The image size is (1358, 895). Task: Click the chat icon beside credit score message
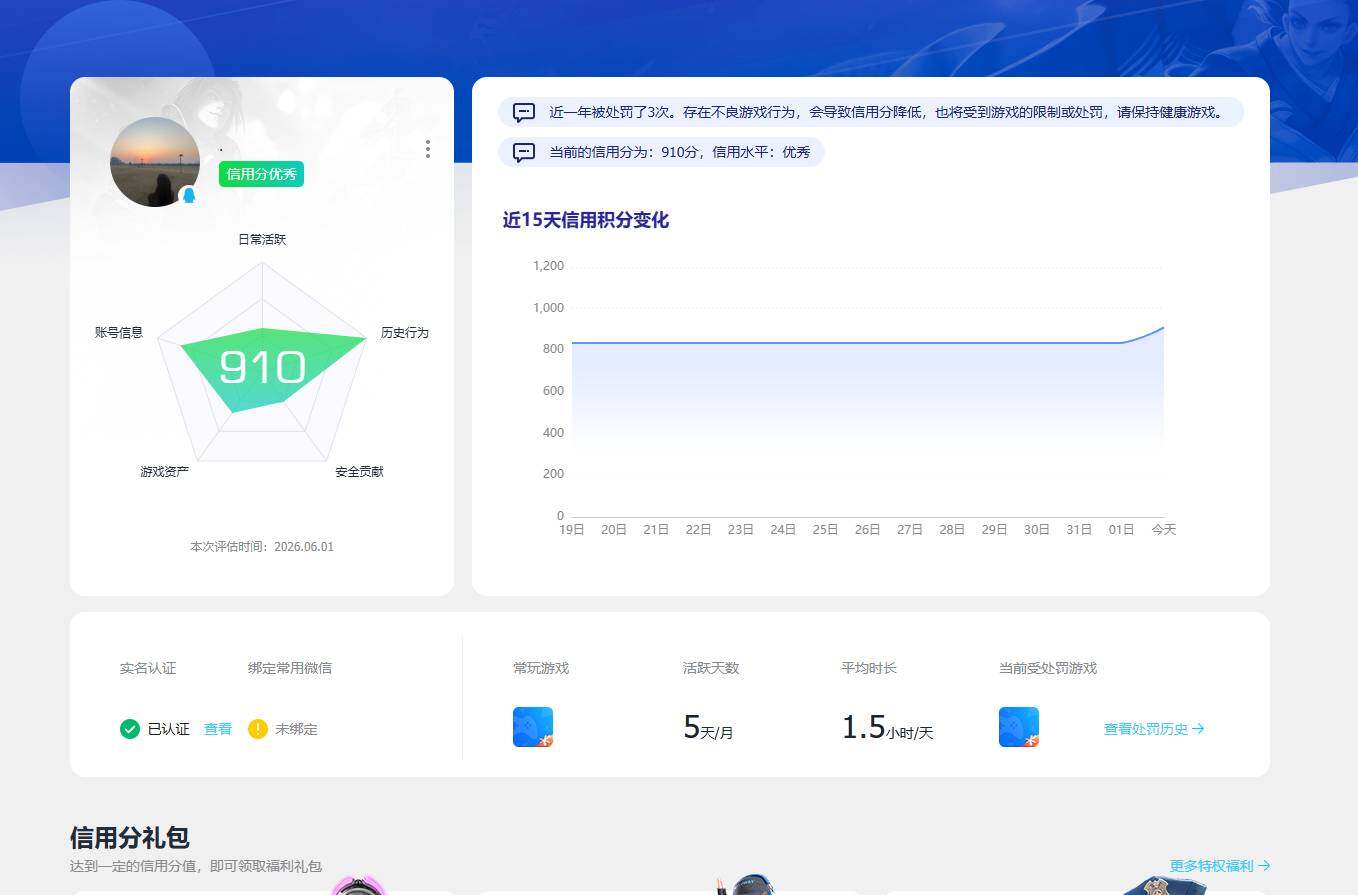coord(524,152)
